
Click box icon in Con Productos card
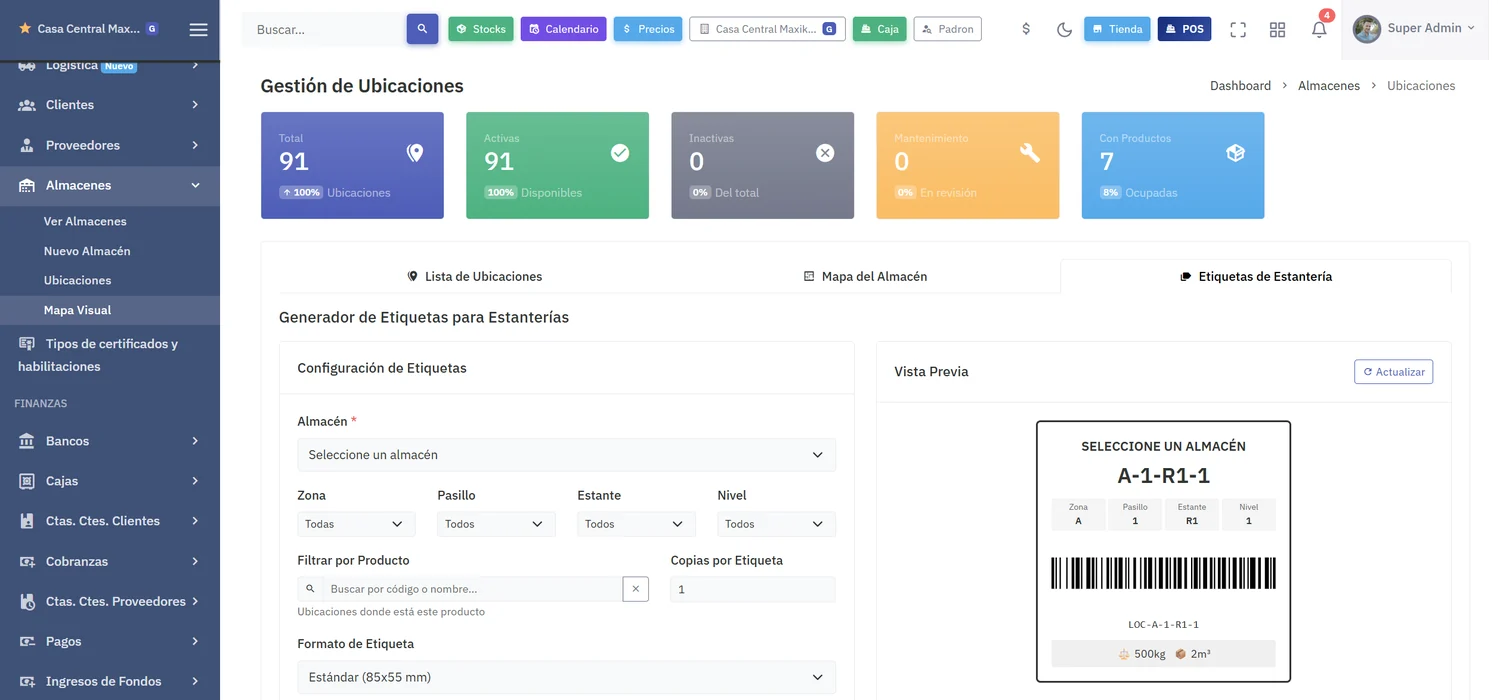coord(1235,153)
